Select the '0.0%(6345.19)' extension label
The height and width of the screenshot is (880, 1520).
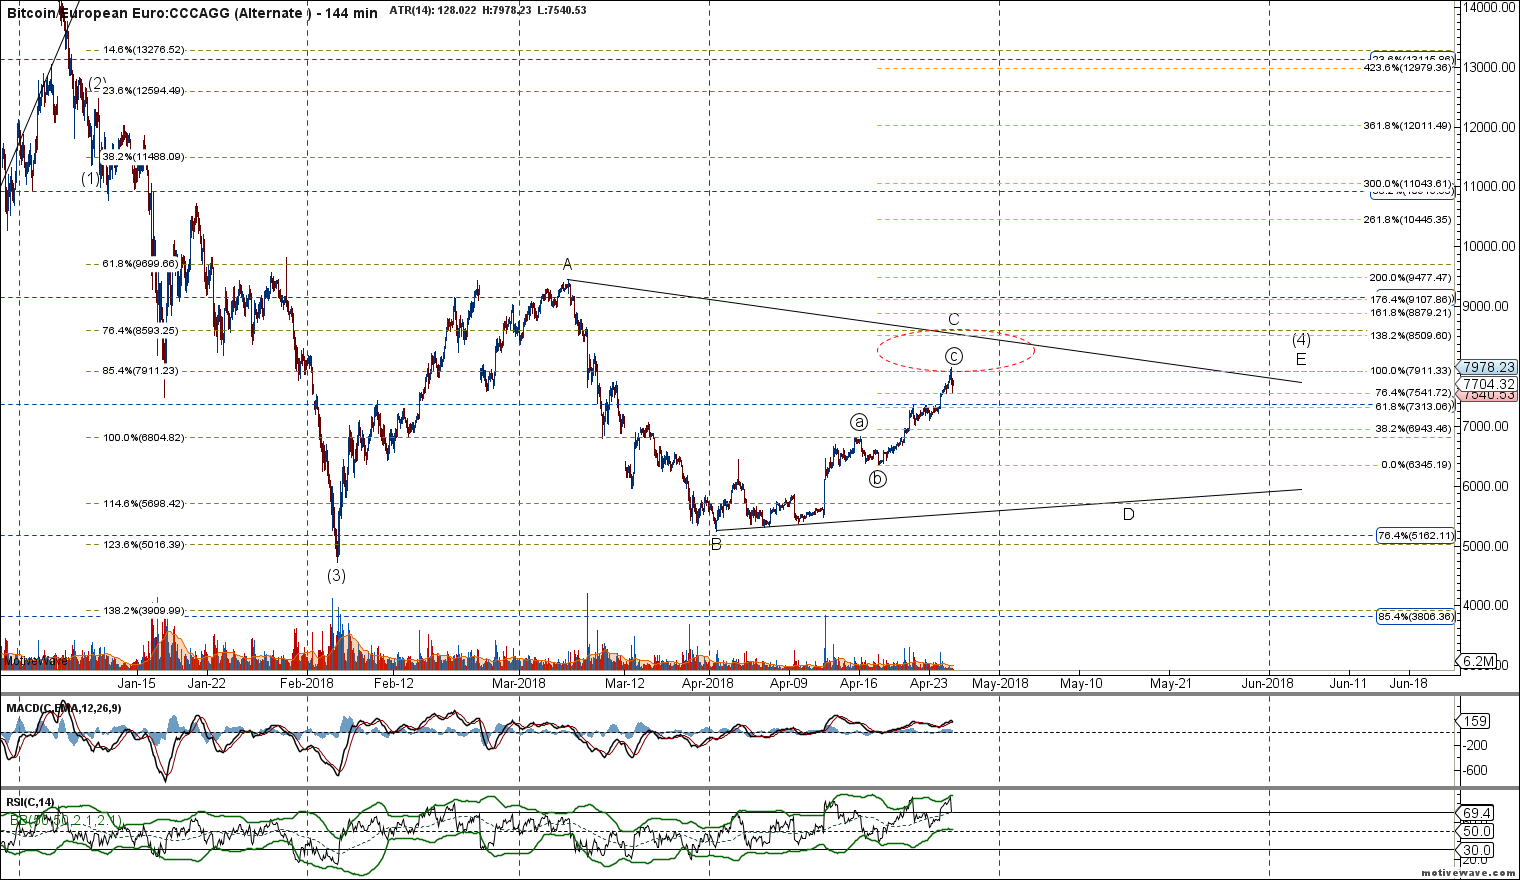pos(1416,464)
